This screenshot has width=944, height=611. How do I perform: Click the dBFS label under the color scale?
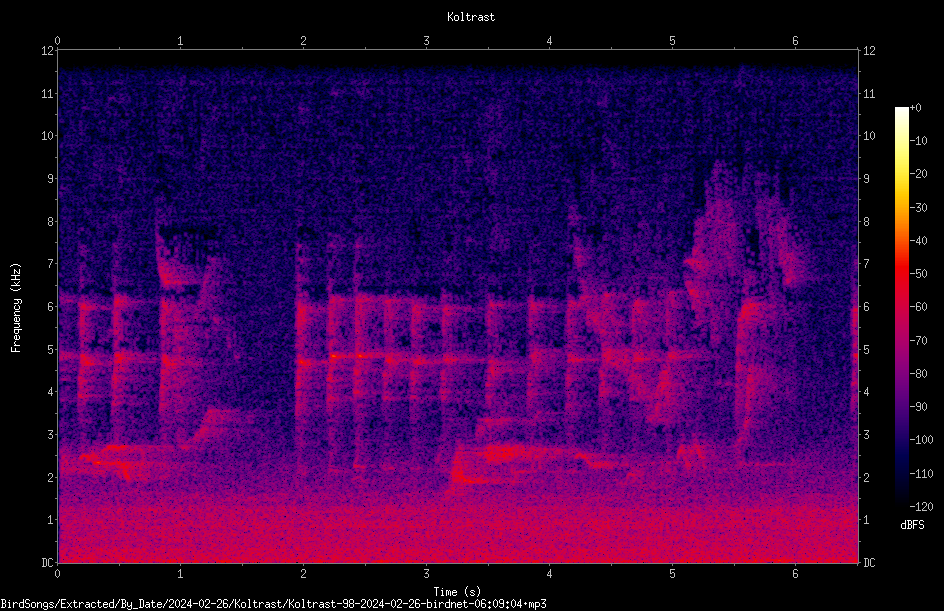(912, 525)
